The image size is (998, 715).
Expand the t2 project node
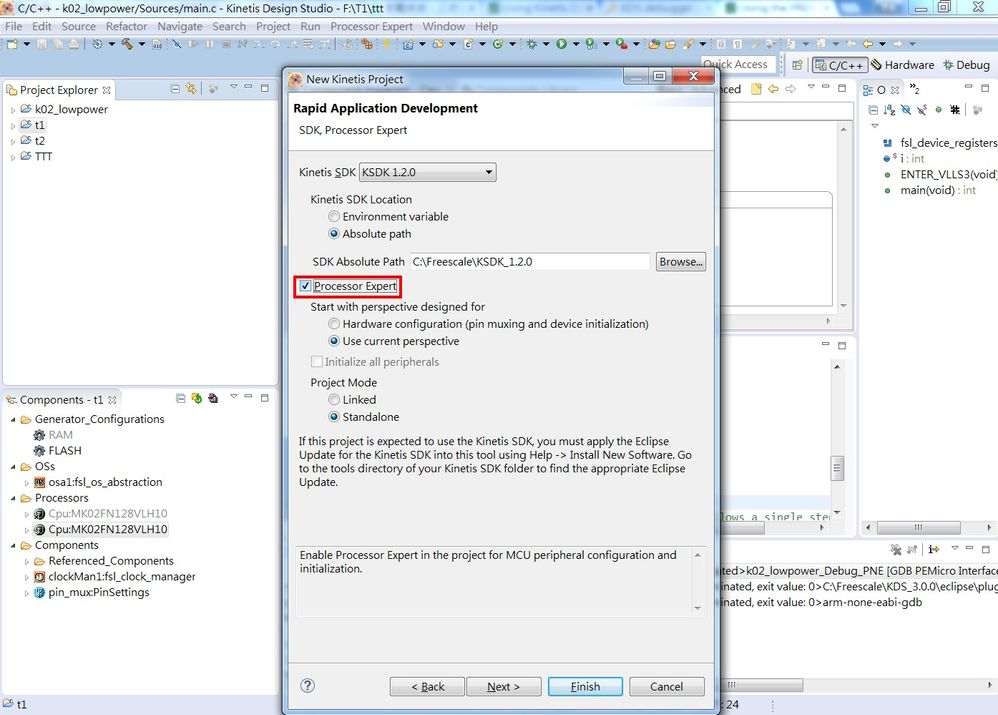coord(13,141)
